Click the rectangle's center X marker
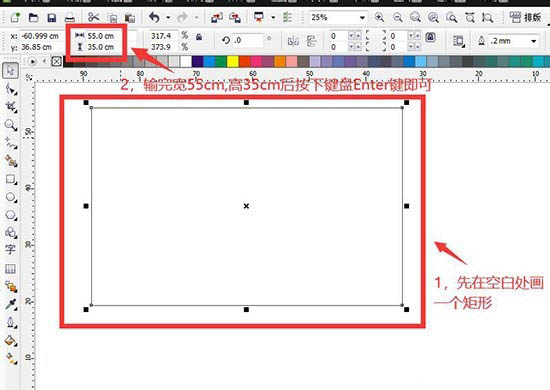Screen dimensions: 550x390 pyautogui.click(x=246, y=206)
